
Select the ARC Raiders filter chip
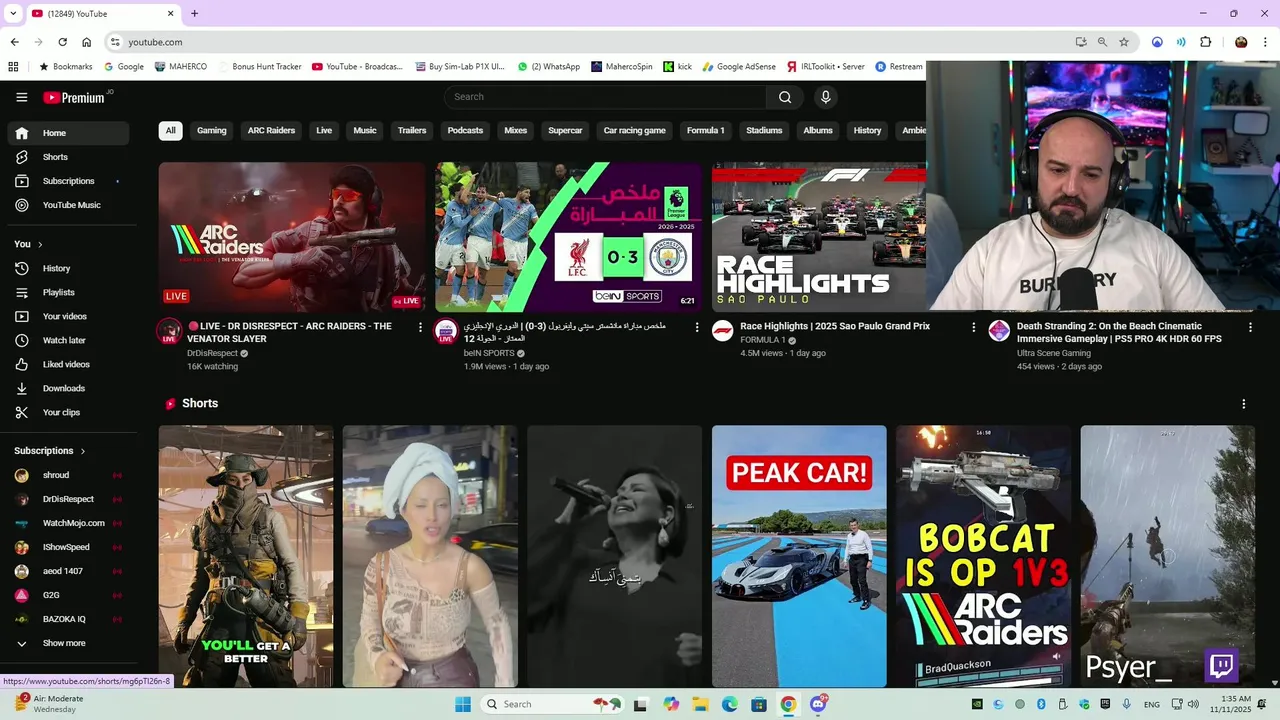pyautogui.click(x=271, y=130)
